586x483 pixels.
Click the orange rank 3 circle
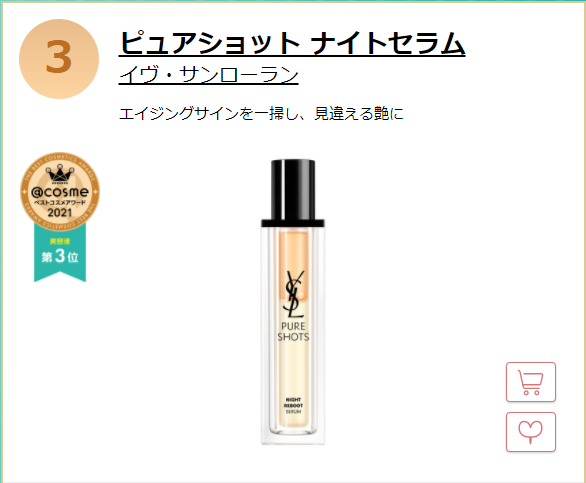point(59,59)
